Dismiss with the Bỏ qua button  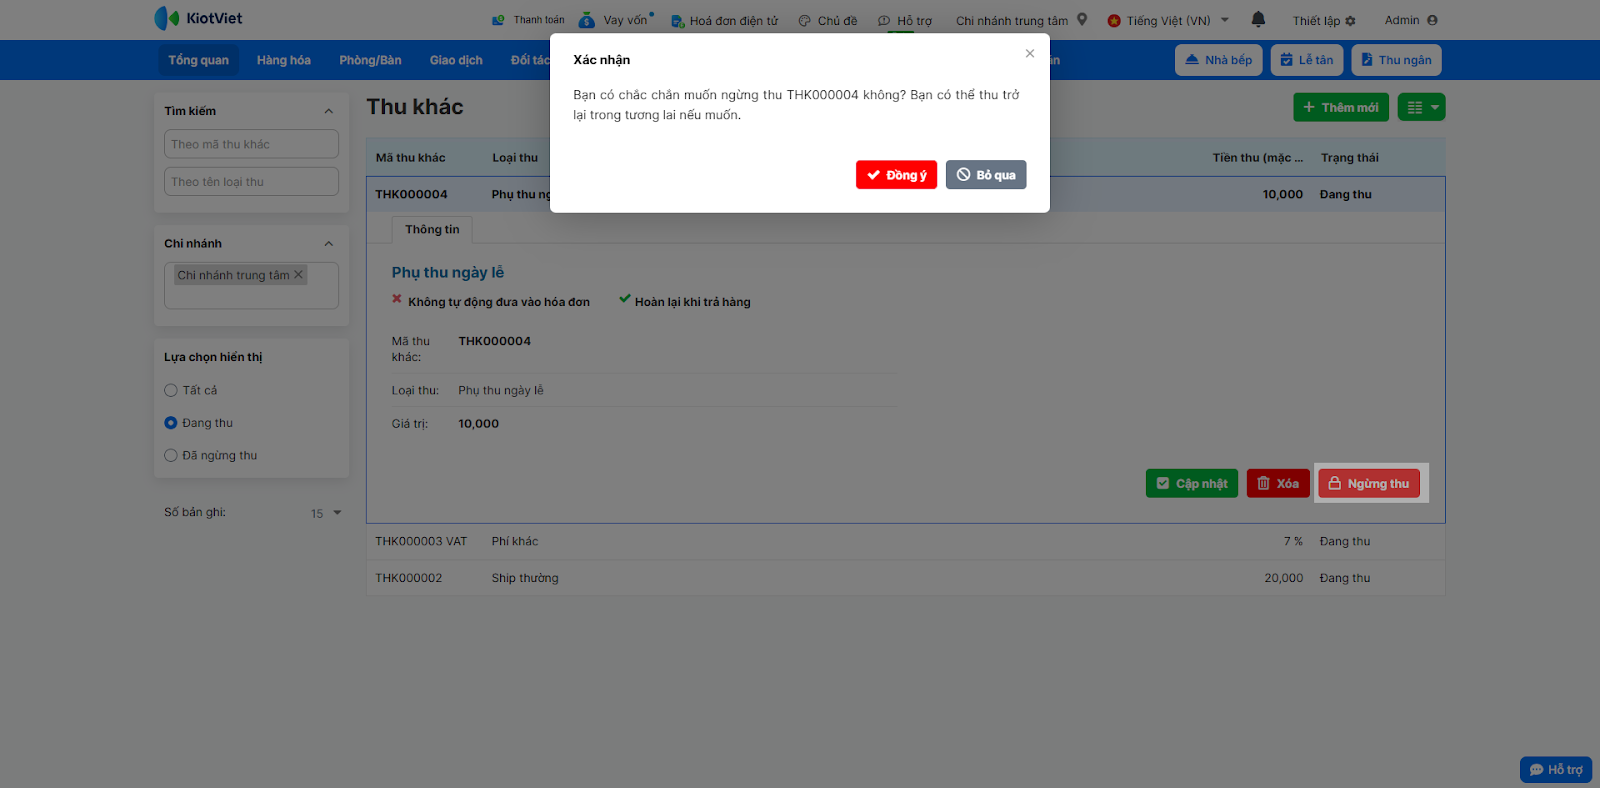click(986, 175)
